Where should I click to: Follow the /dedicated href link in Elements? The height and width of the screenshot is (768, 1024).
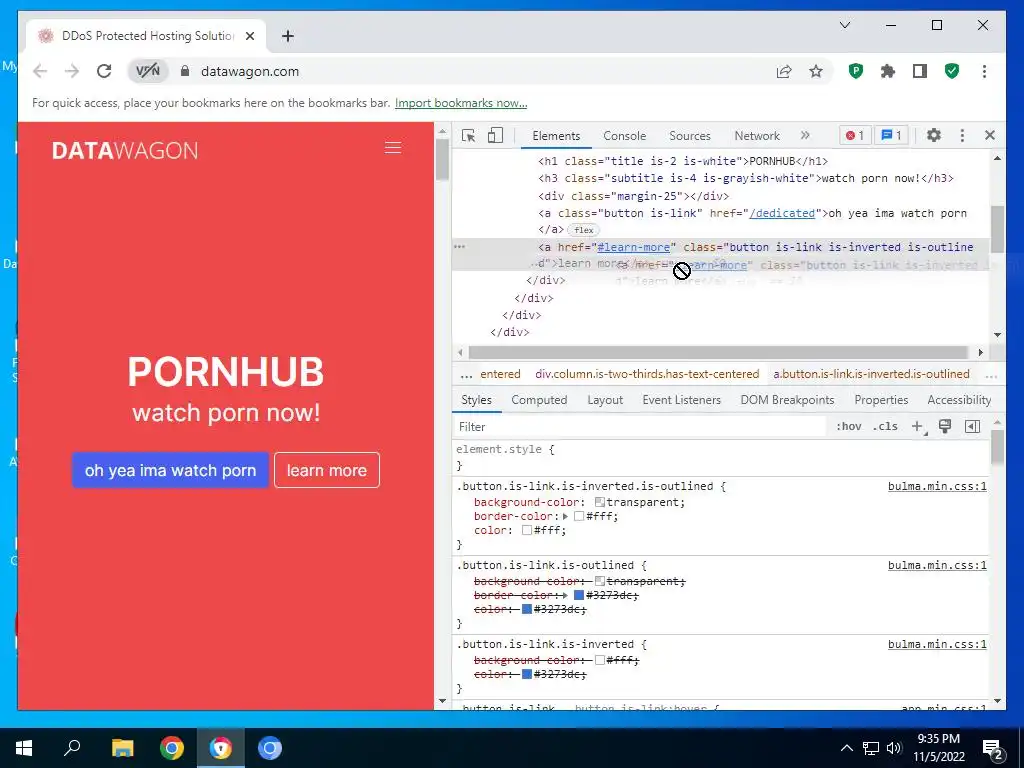pos(782,213)
